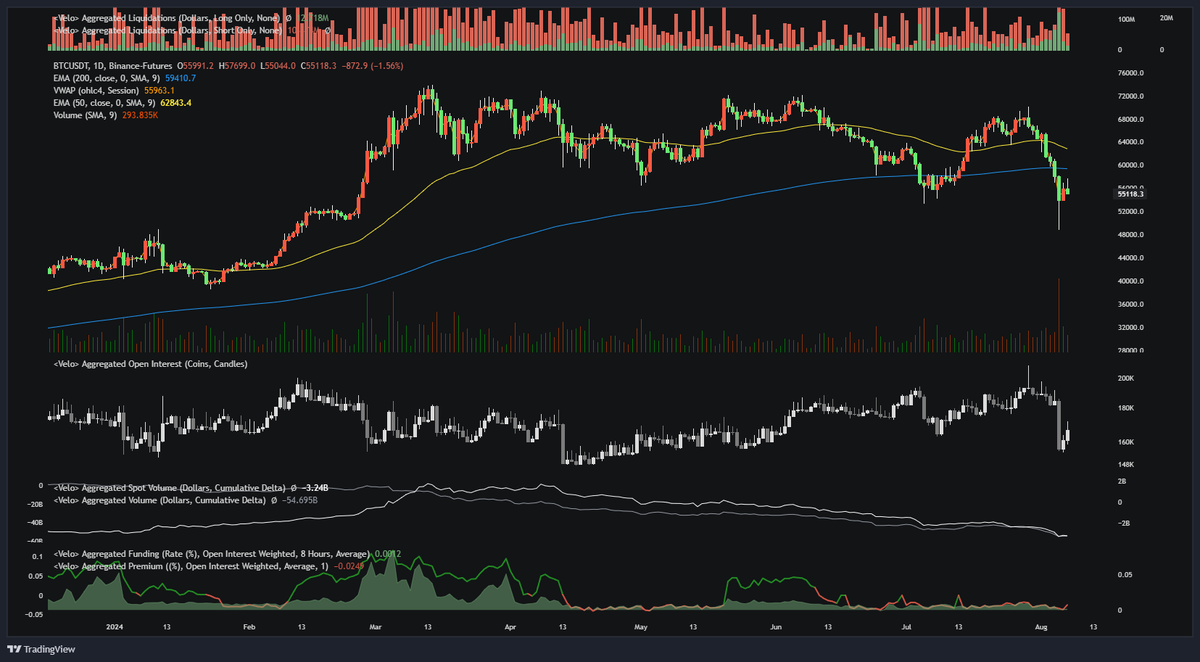Click the Mar label on time axis
The image size is (1200, 662).
[x=375, y=629]
